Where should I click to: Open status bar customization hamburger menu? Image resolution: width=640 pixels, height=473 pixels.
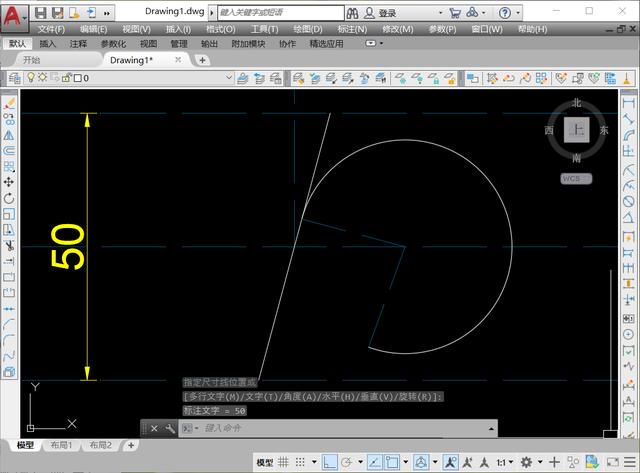pos(630,462)
